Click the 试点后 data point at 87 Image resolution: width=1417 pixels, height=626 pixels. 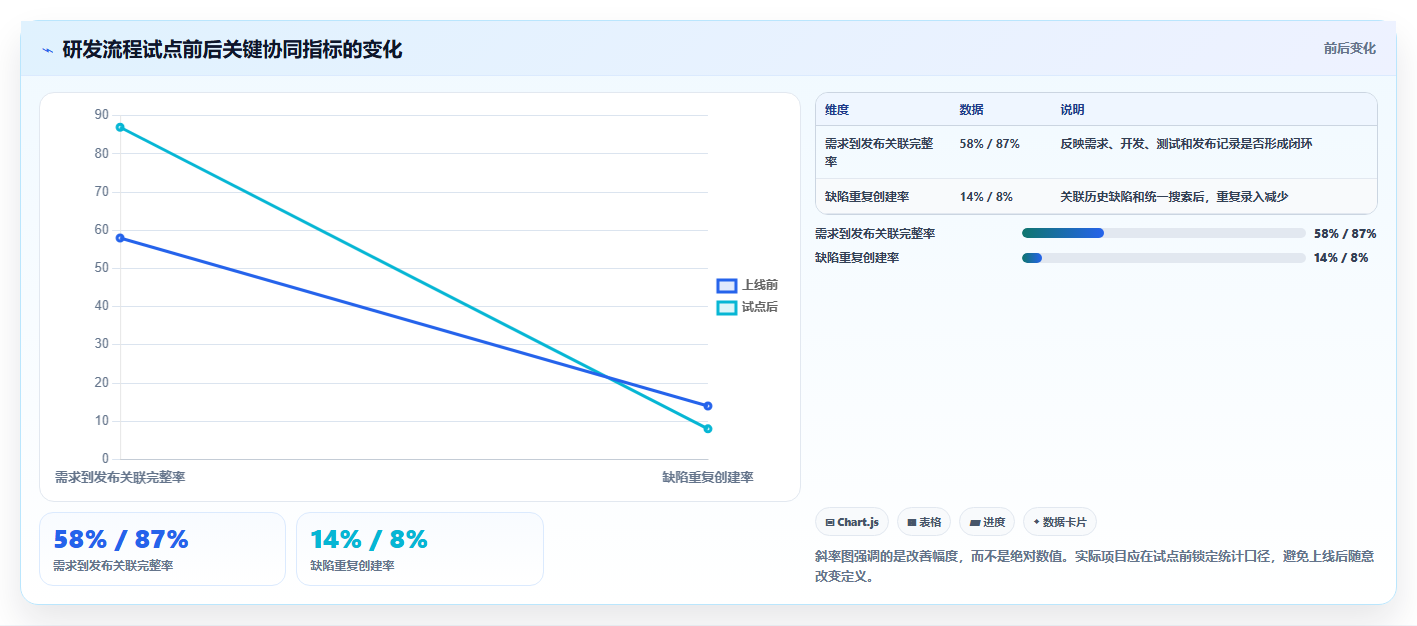pyautogui.click(x=120, y=127)
